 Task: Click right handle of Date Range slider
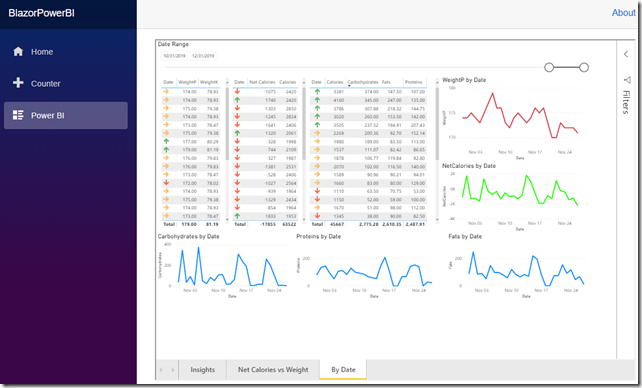coord(584,68)
